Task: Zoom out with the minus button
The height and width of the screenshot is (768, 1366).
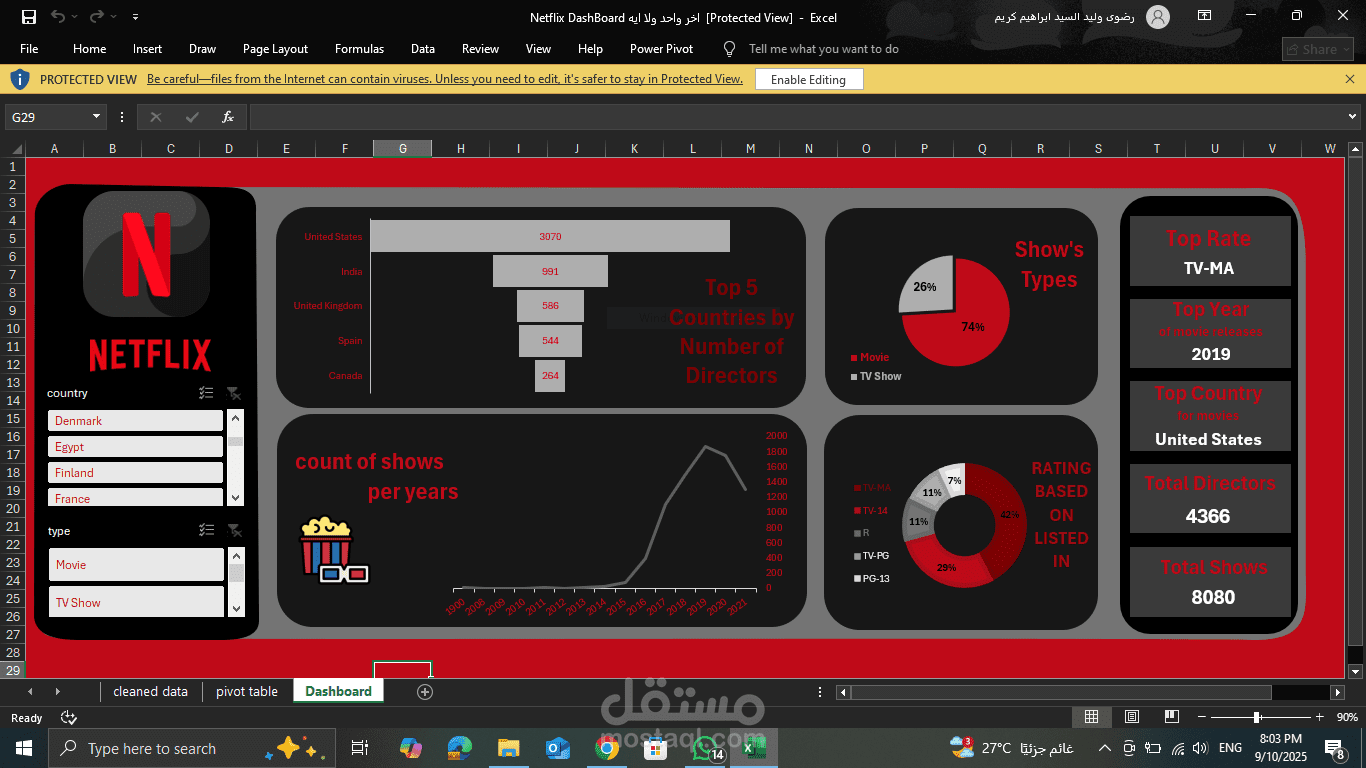Action: [x=1201, y=717]
